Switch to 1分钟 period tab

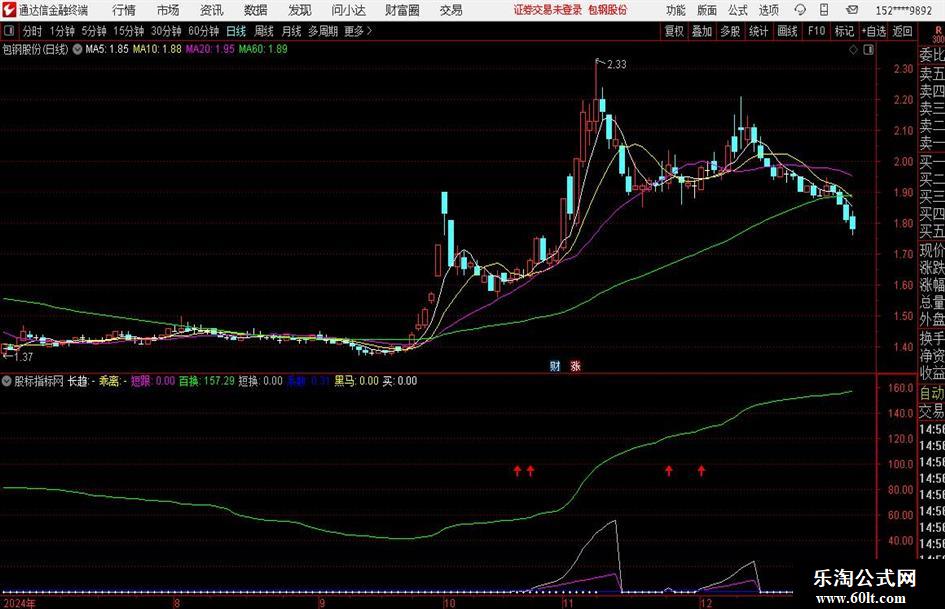point(61,31)
